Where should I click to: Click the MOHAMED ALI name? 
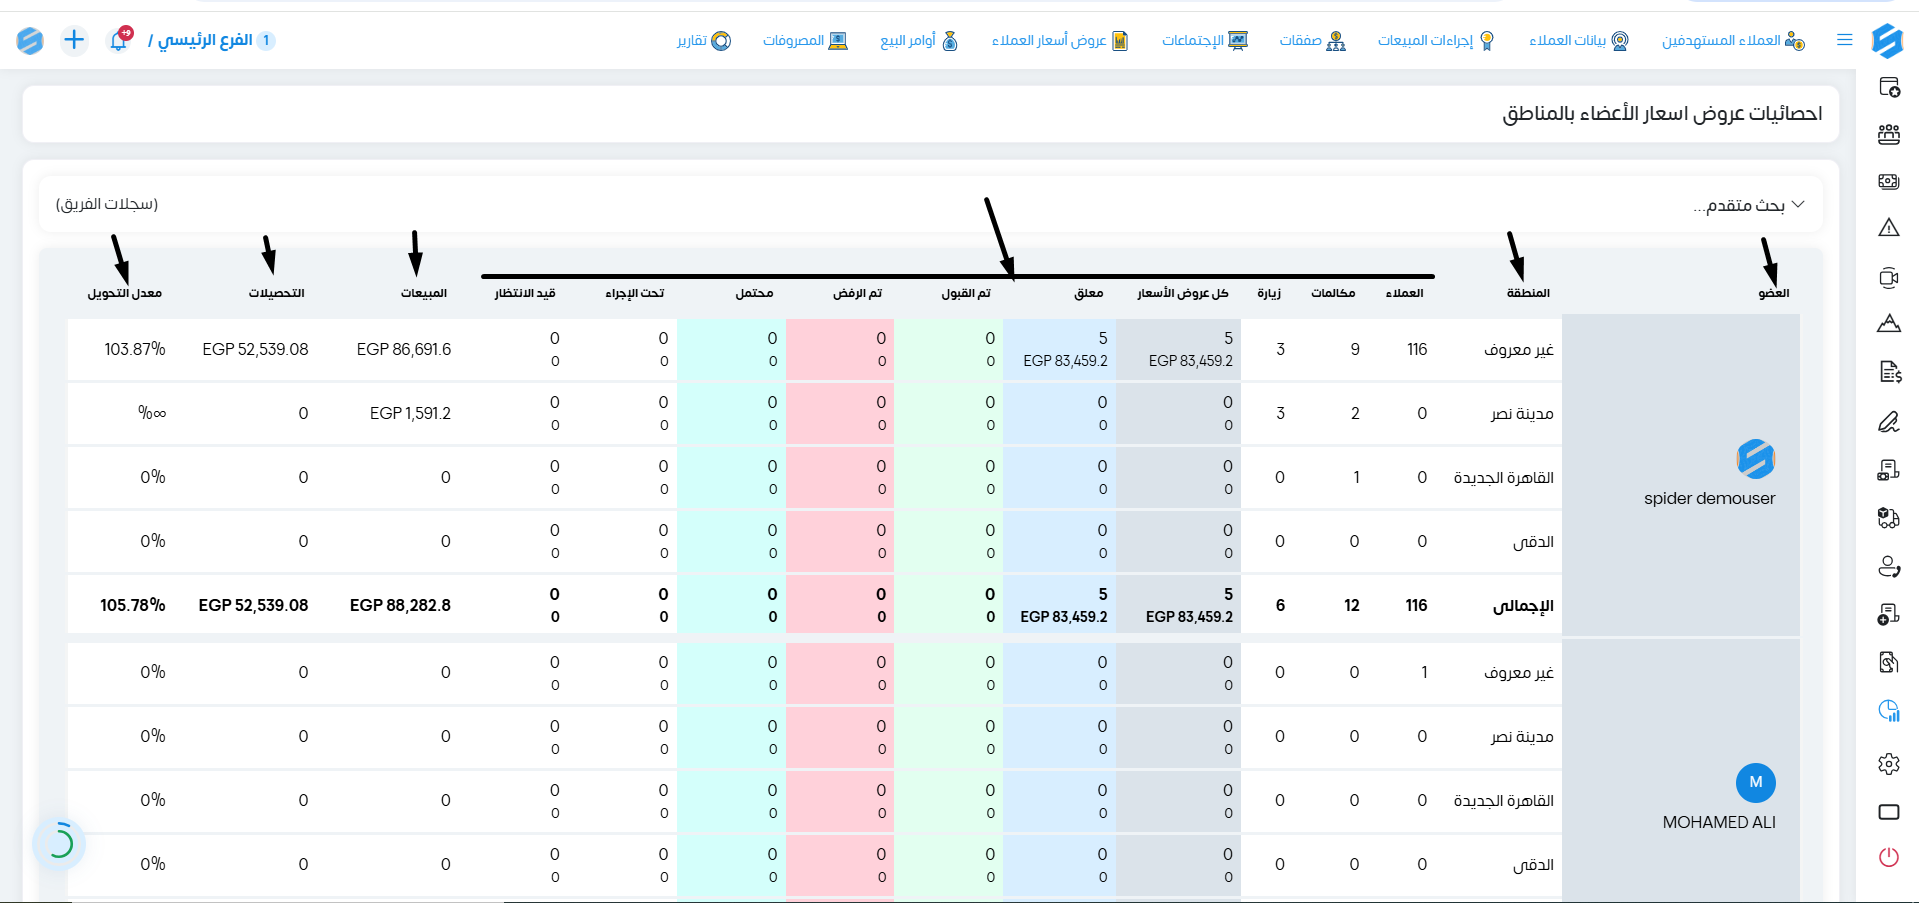coord(1719,822)
